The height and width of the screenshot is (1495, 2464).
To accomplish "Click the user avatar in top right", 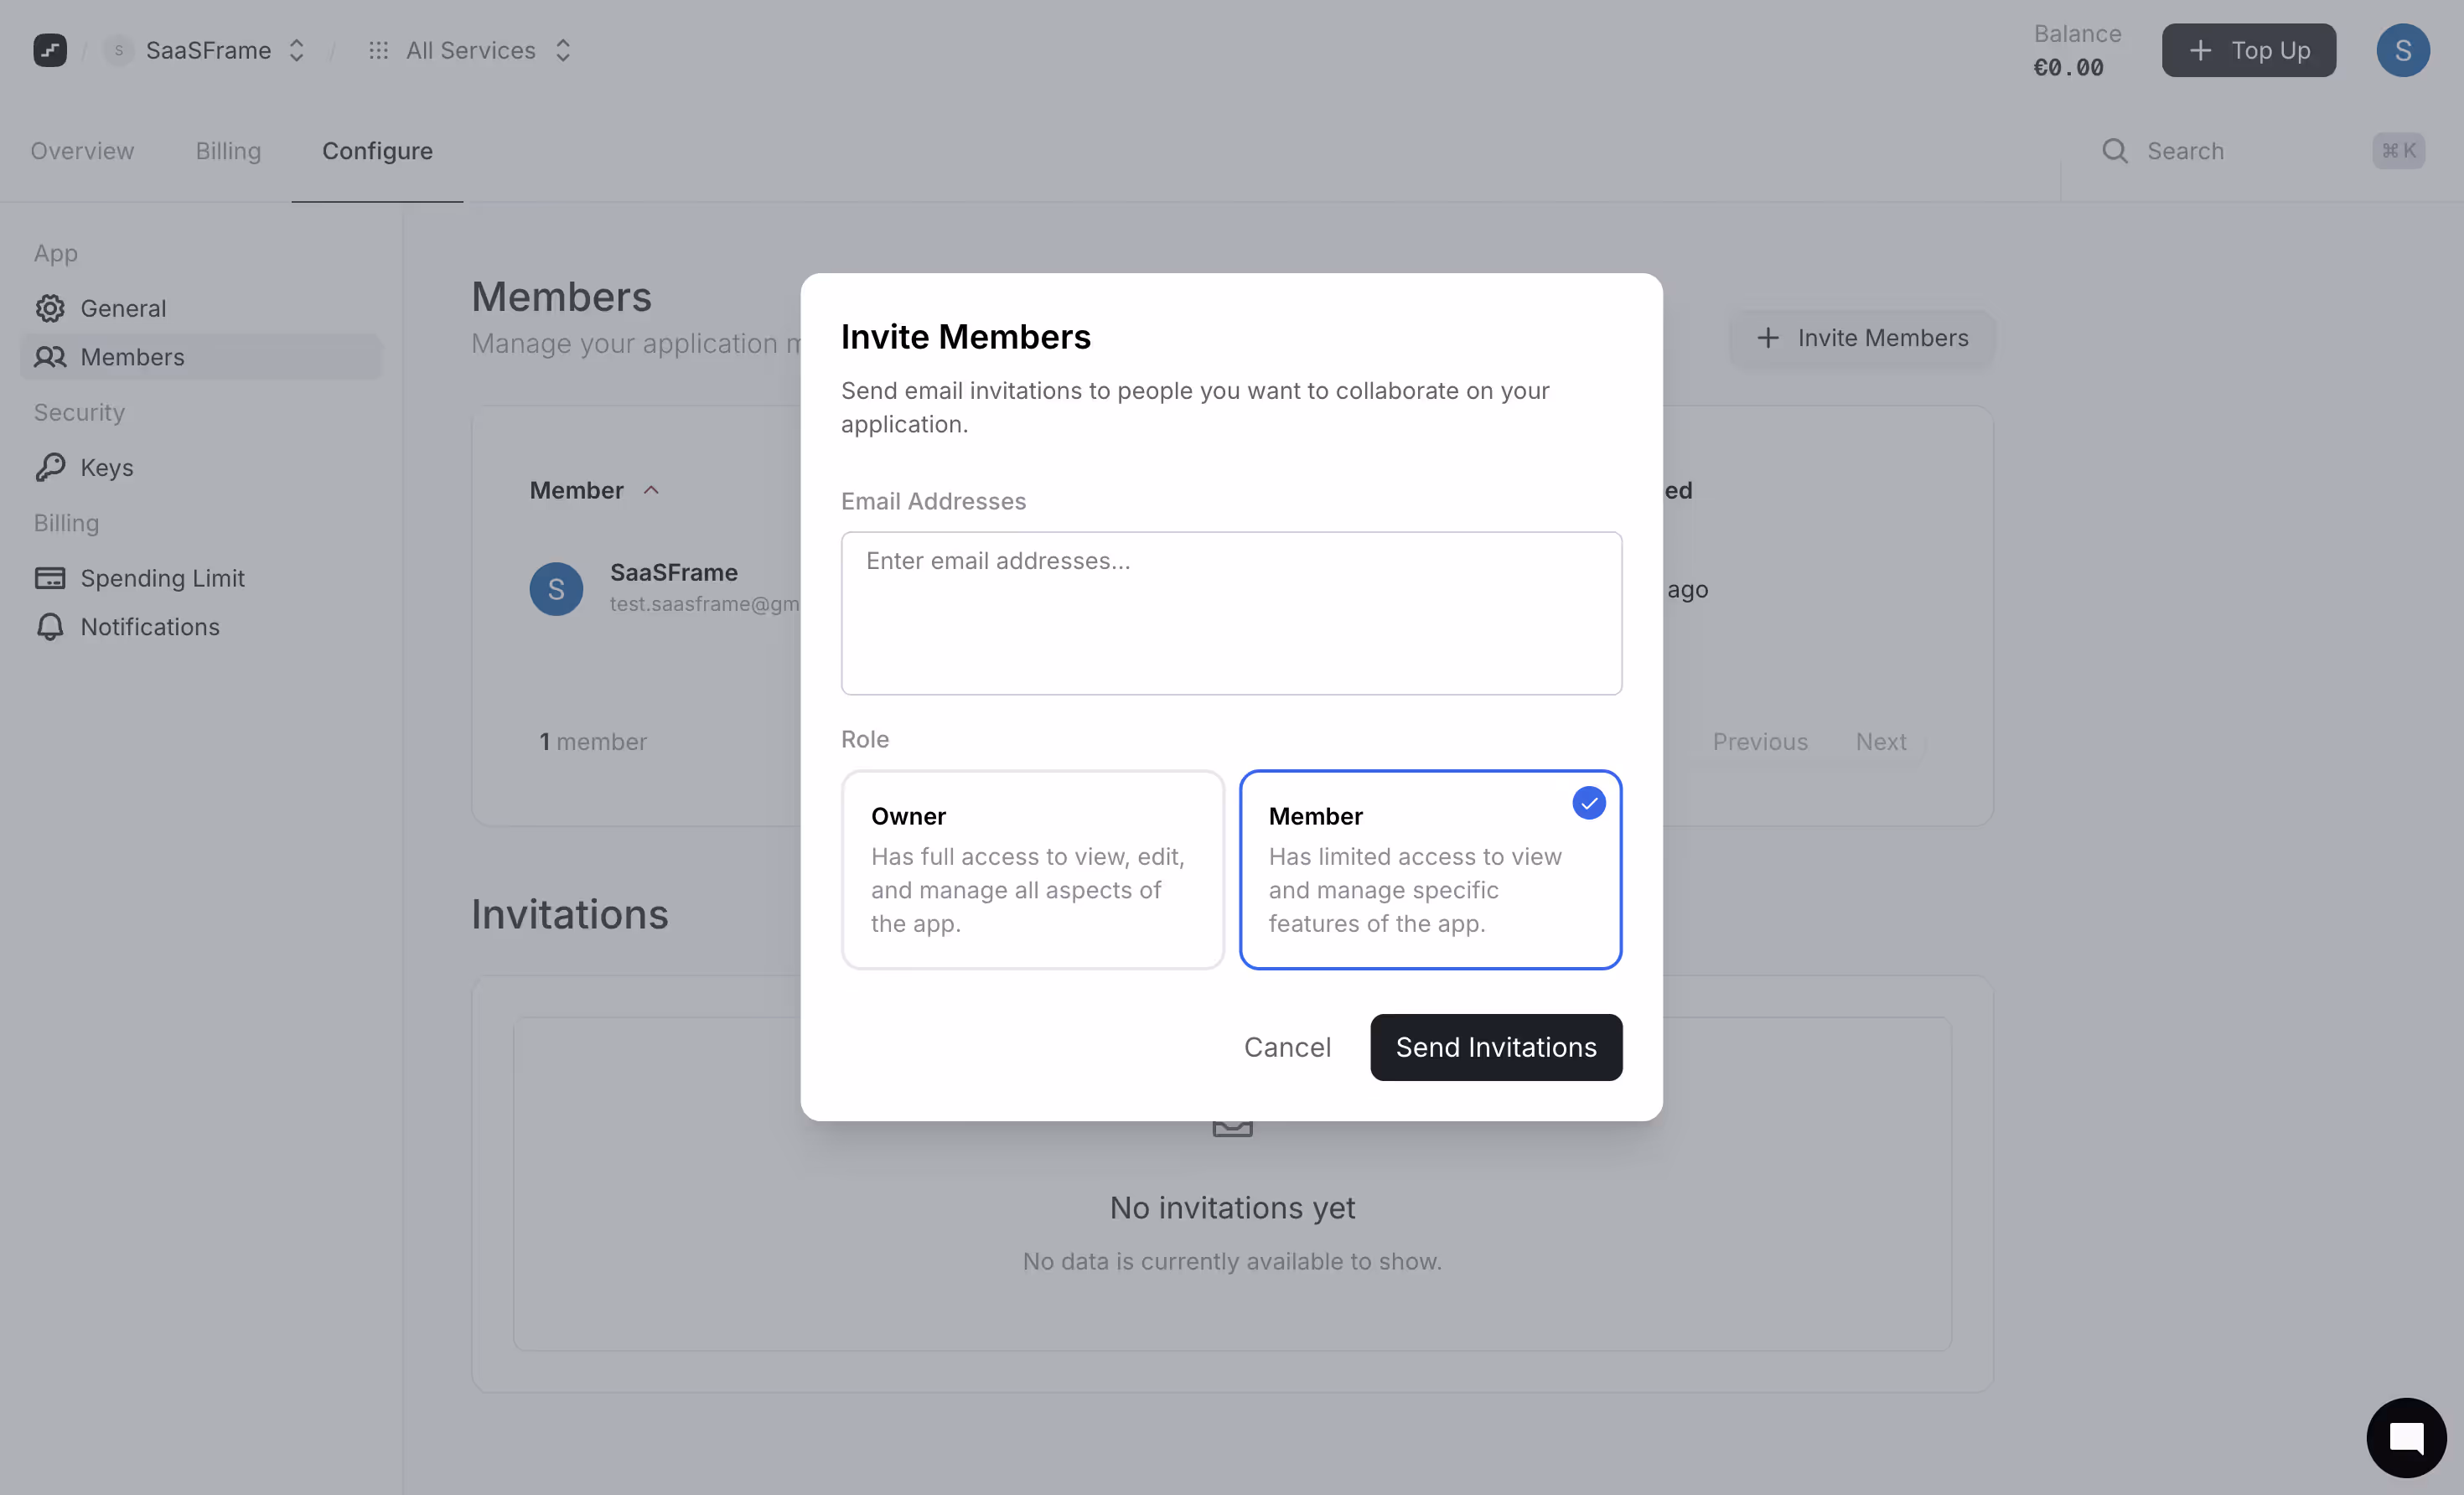I will [2402, 50].
